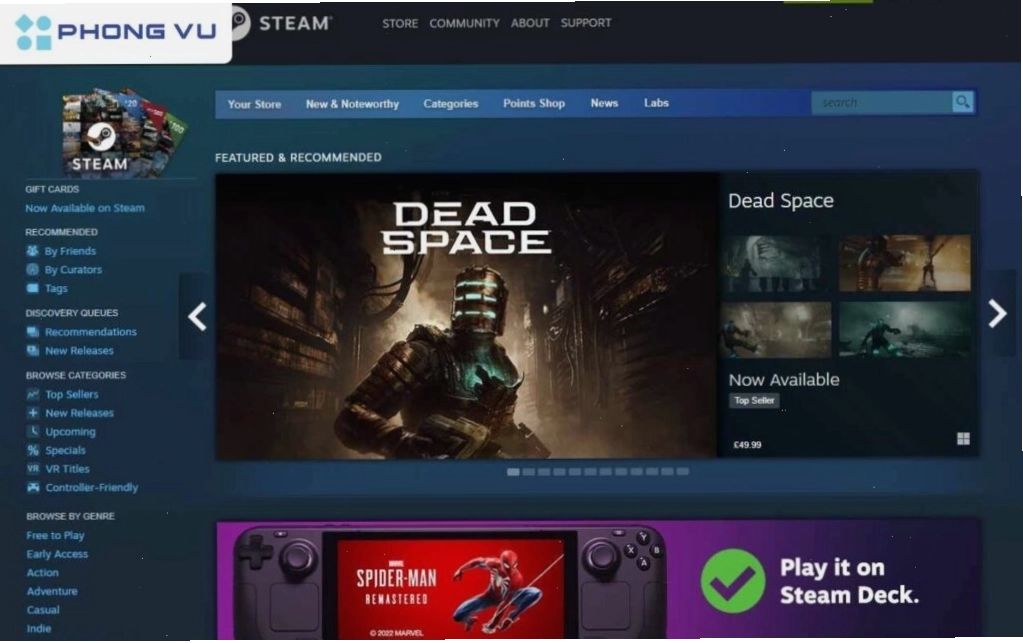Go to previous featured carousel slide arrow
This screenshot has width=1023, height=643.
click(x=197, y=316)
